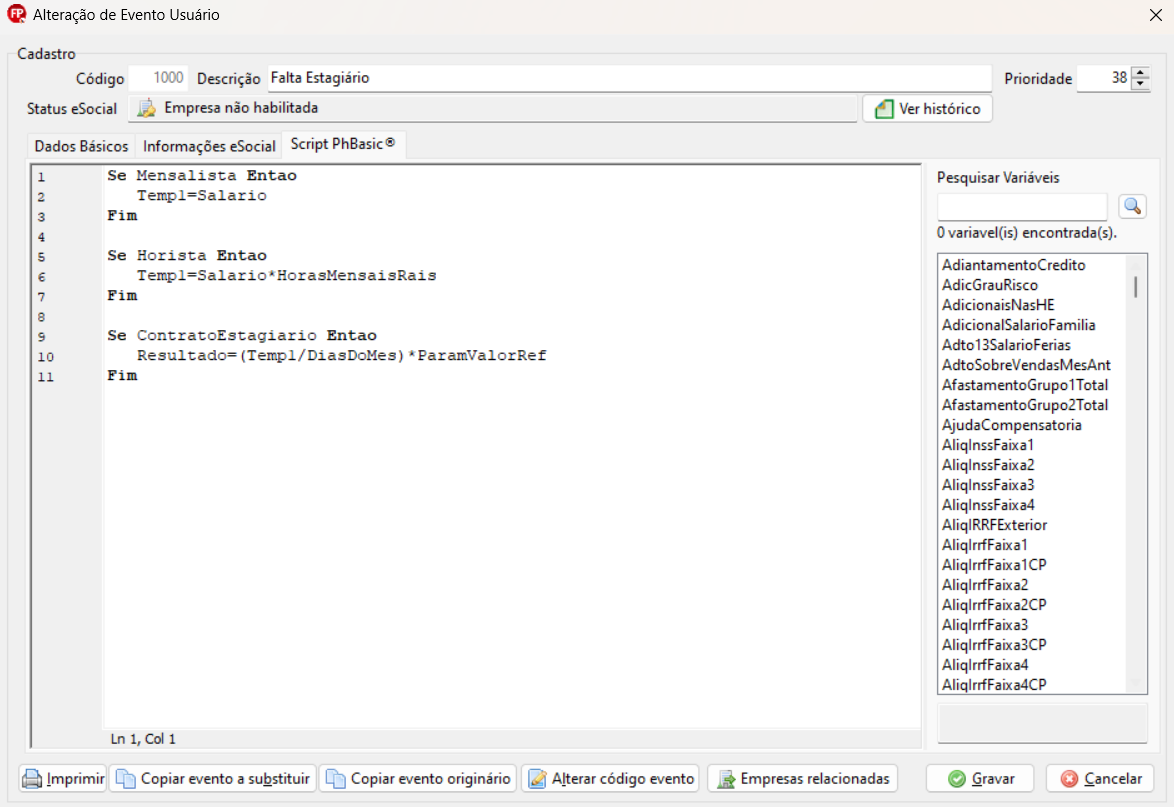Image resolution: width=1174 pixels, height=807 pixels.
Task: Click the Pesquisar Variáveis search box
Action: [x=1022, y=206]
